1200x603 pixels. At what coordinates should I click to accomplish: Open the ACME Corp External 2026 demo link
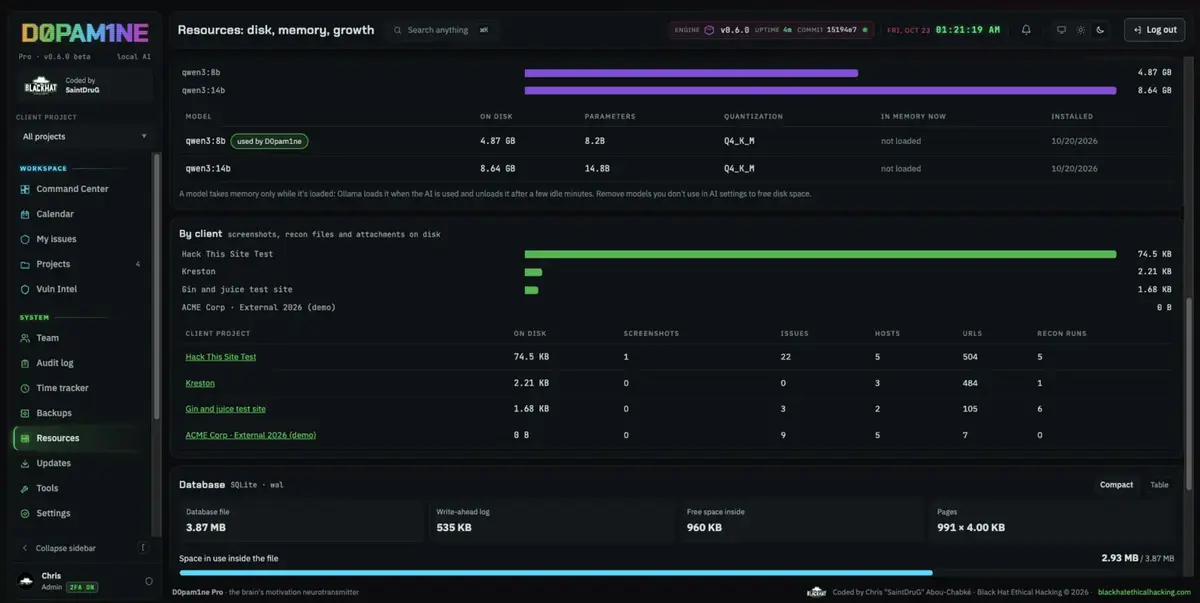[251, 435]
